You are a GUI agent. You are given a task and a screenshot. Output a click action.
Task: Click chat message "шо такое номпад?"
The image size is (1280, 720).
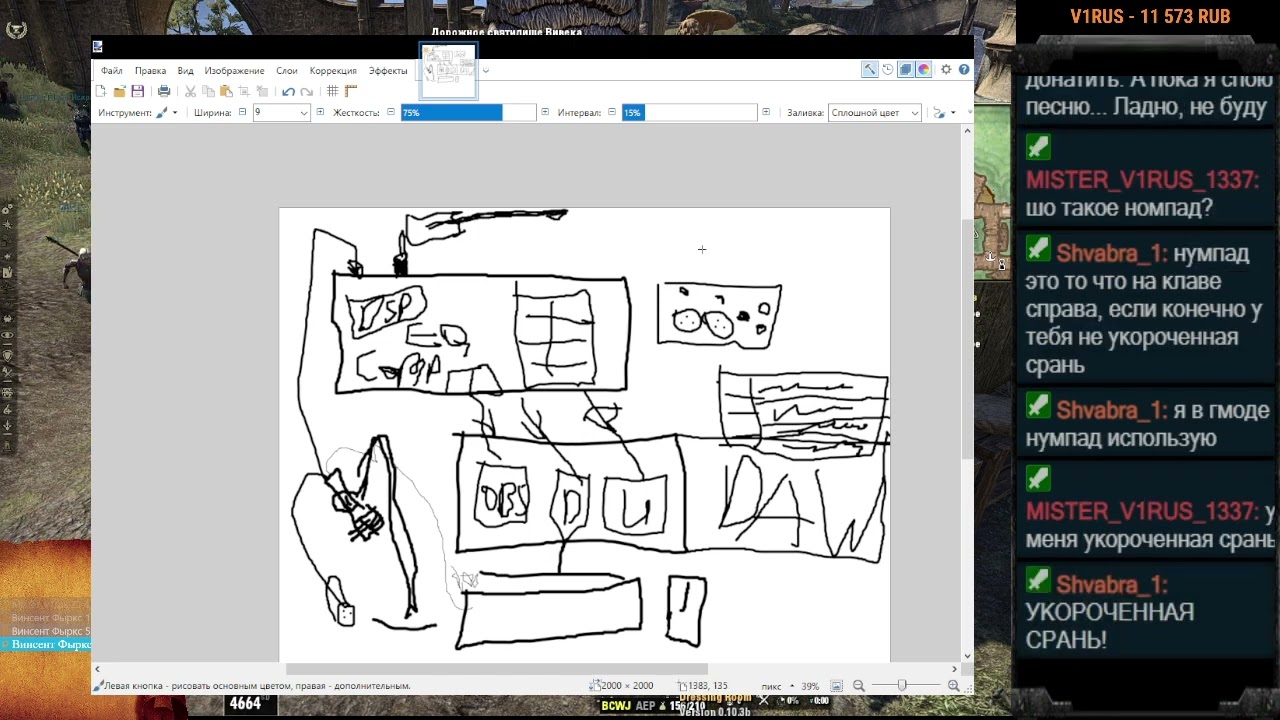point(1119,208)
